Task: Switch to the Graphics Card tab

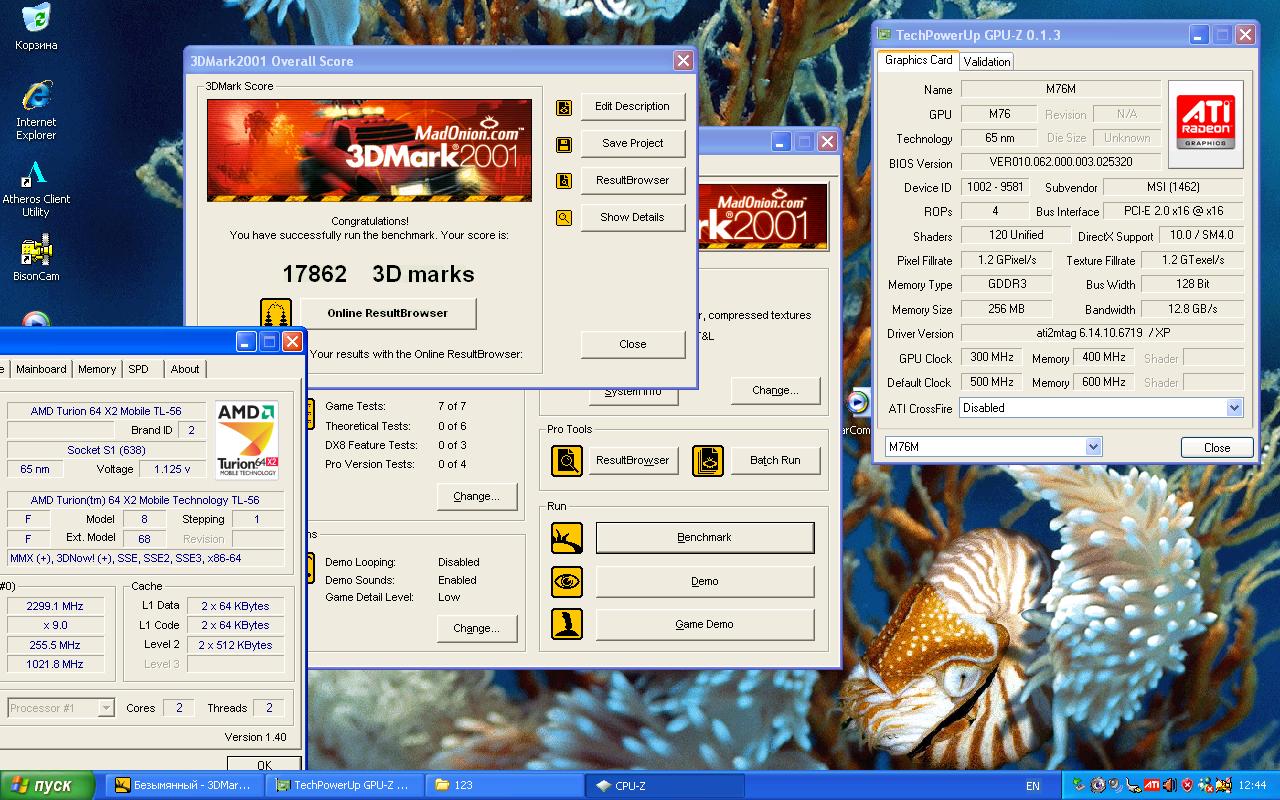Action: coord(919,60)
